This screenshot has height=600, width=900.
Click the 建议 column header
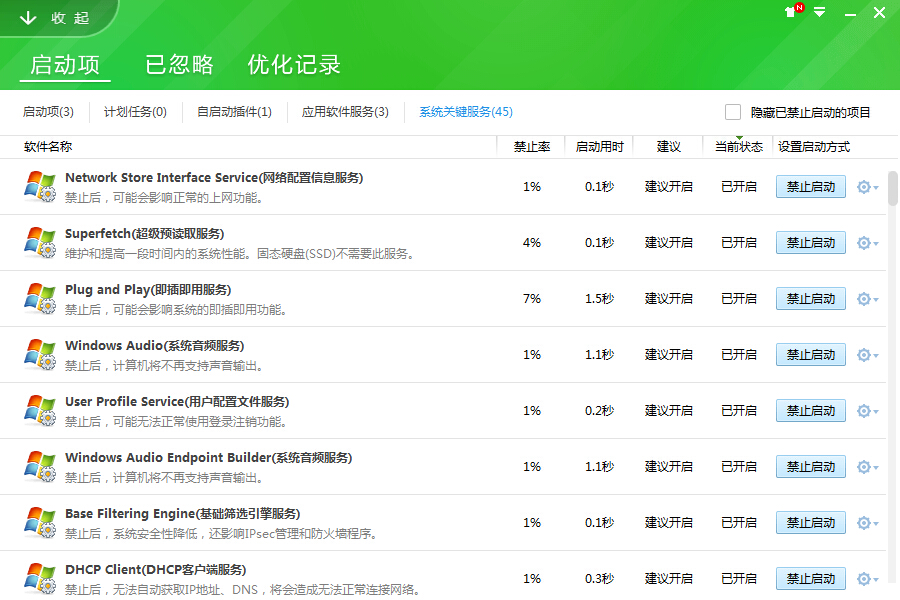coord(669,147)
